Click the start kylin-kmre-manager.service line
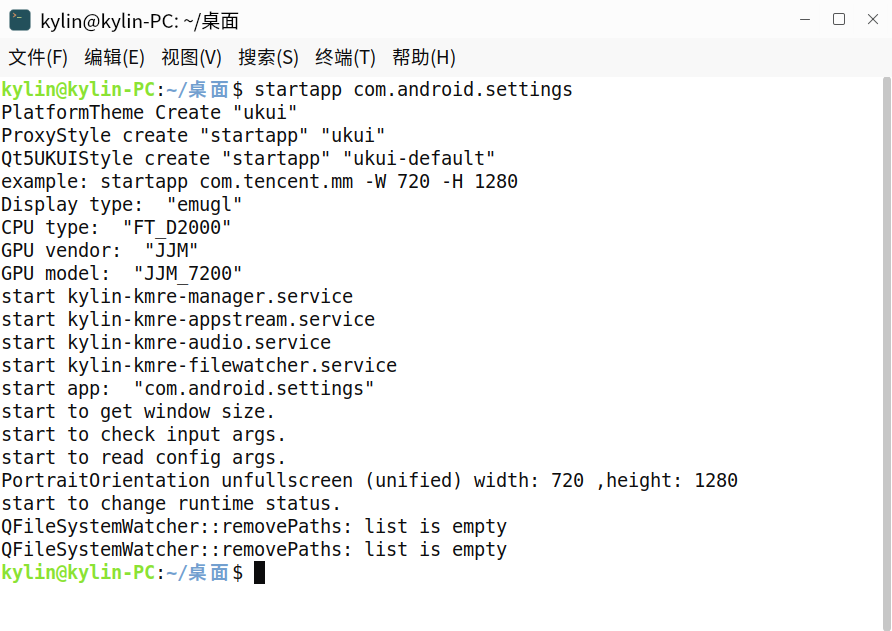The width and height of the screenshot is (892, 631). pyautogui.click(x=177, y=296)
